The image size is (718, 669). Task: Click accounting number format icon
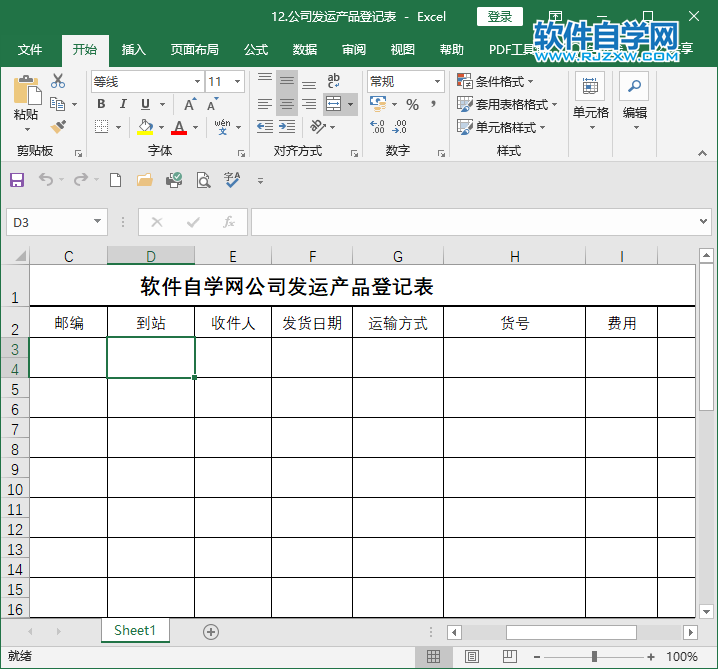pos(378,104)
